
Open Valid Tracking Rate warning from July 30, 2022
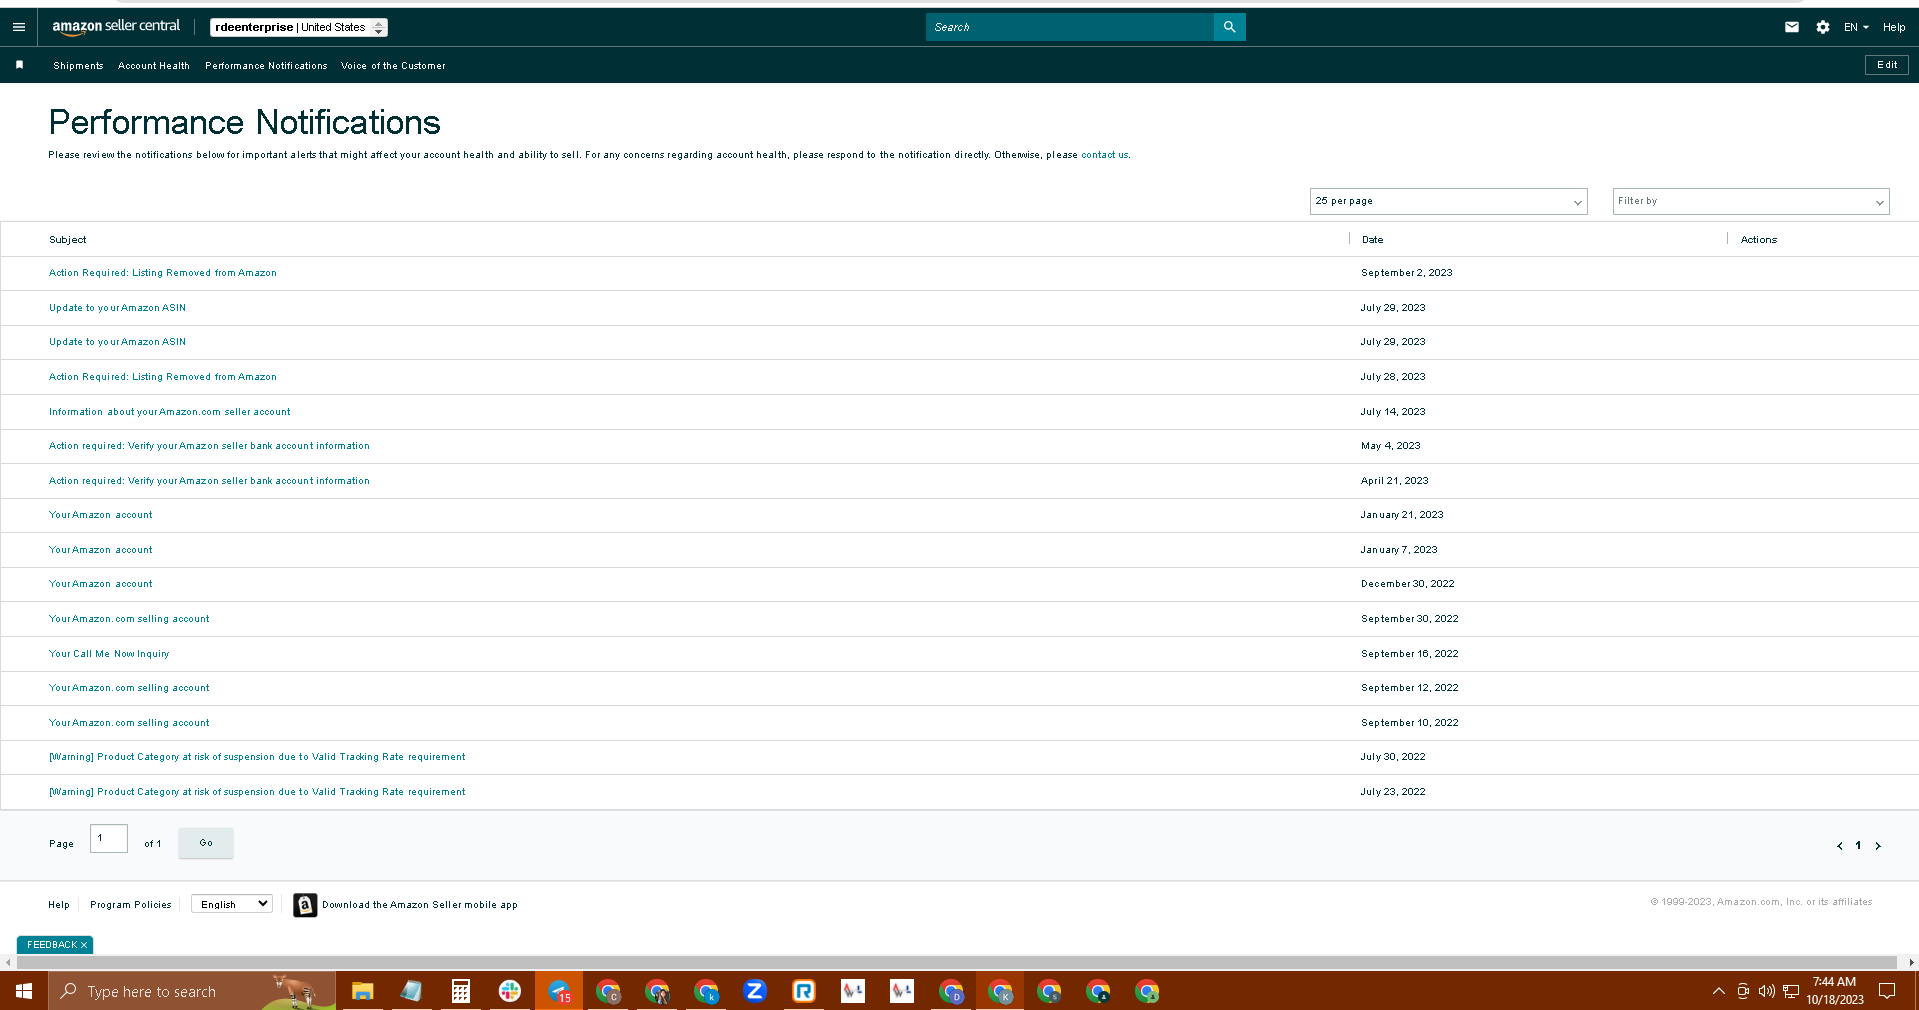(x=257, y=757)
